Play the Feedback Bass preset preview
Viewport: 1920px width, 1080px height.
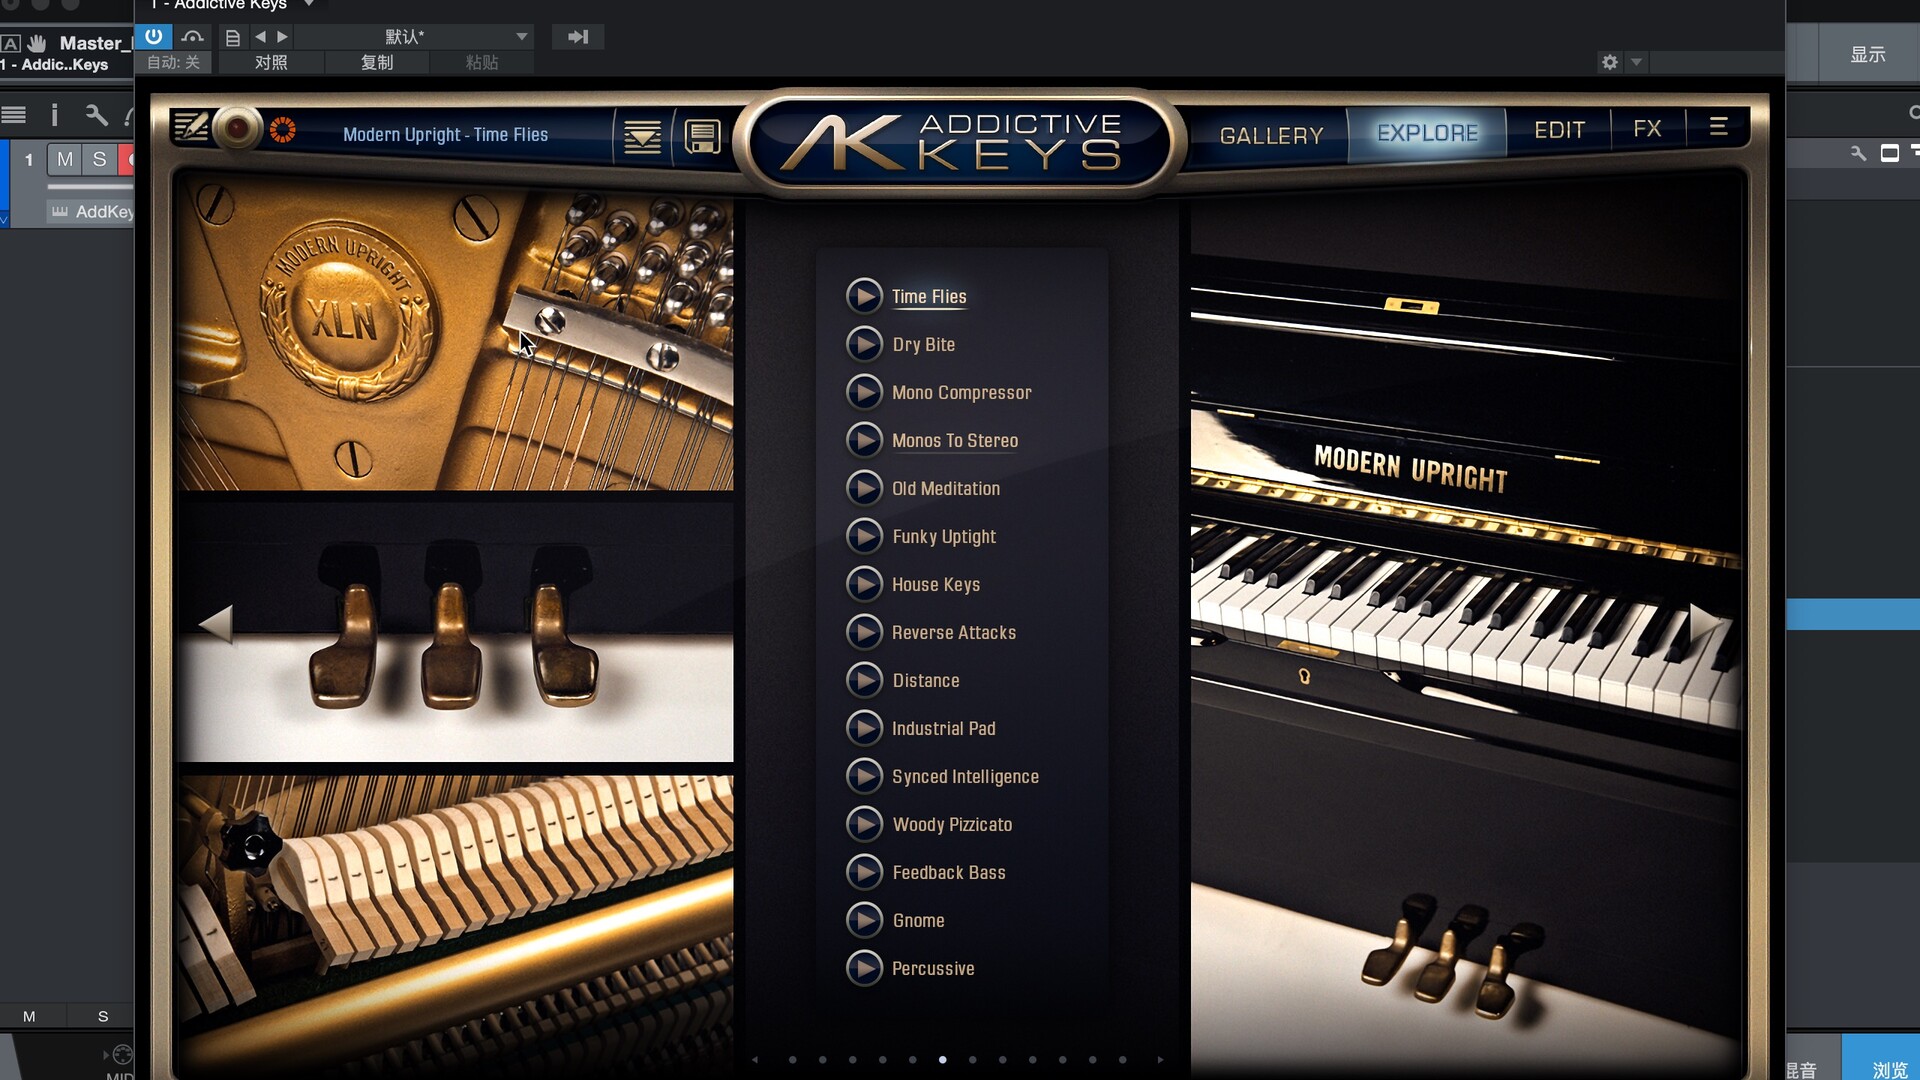point(864,872)
